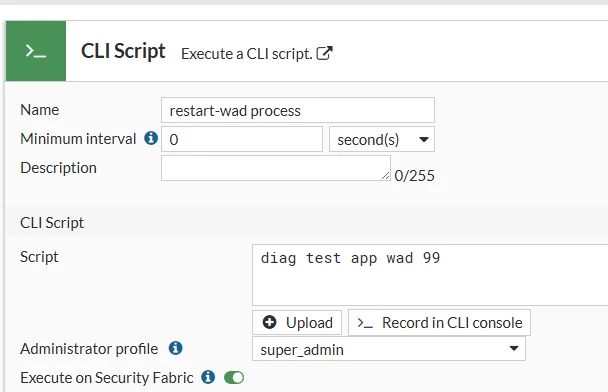
Task: Click the CLI Script section heading
Action: click(52, 223)
